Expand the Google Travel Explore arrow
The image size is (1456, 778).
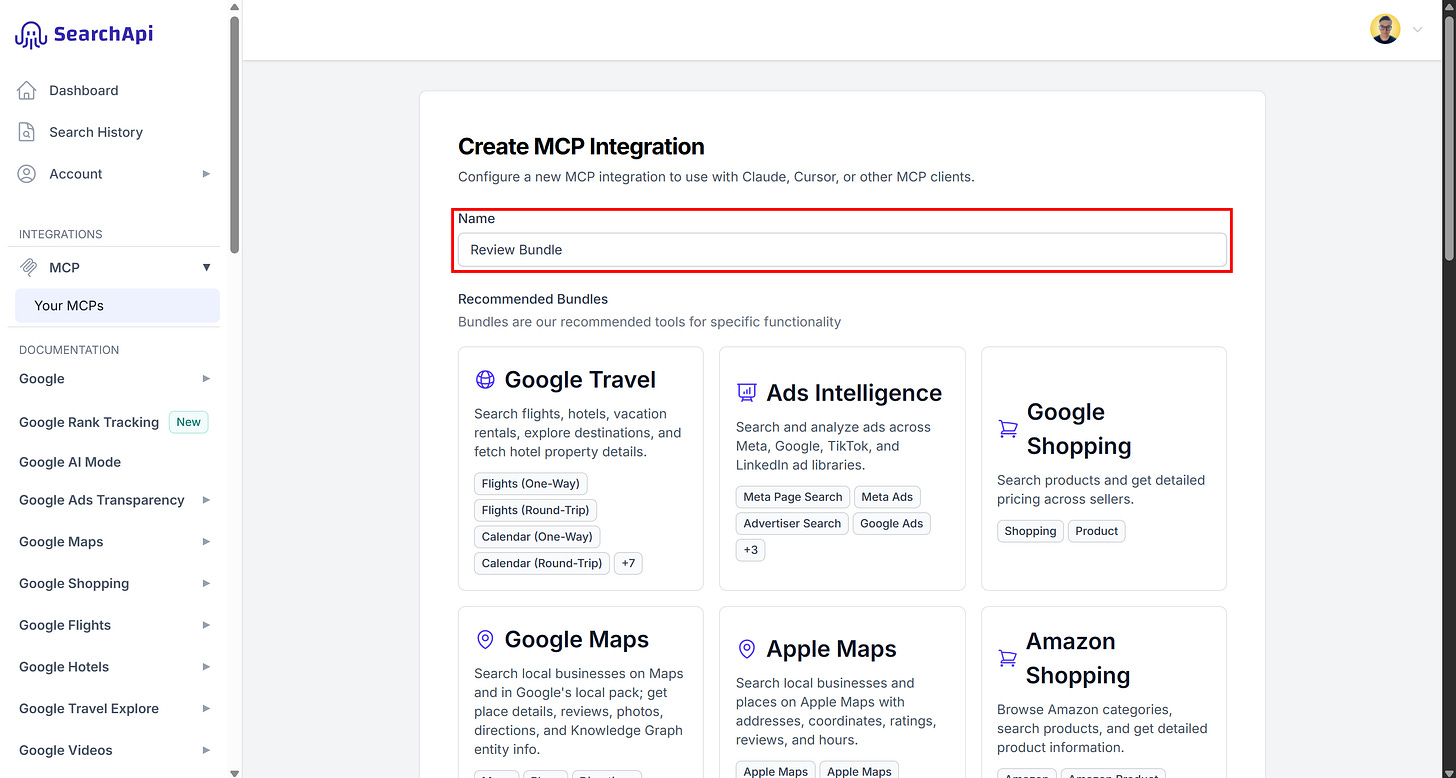coord(206,709)
